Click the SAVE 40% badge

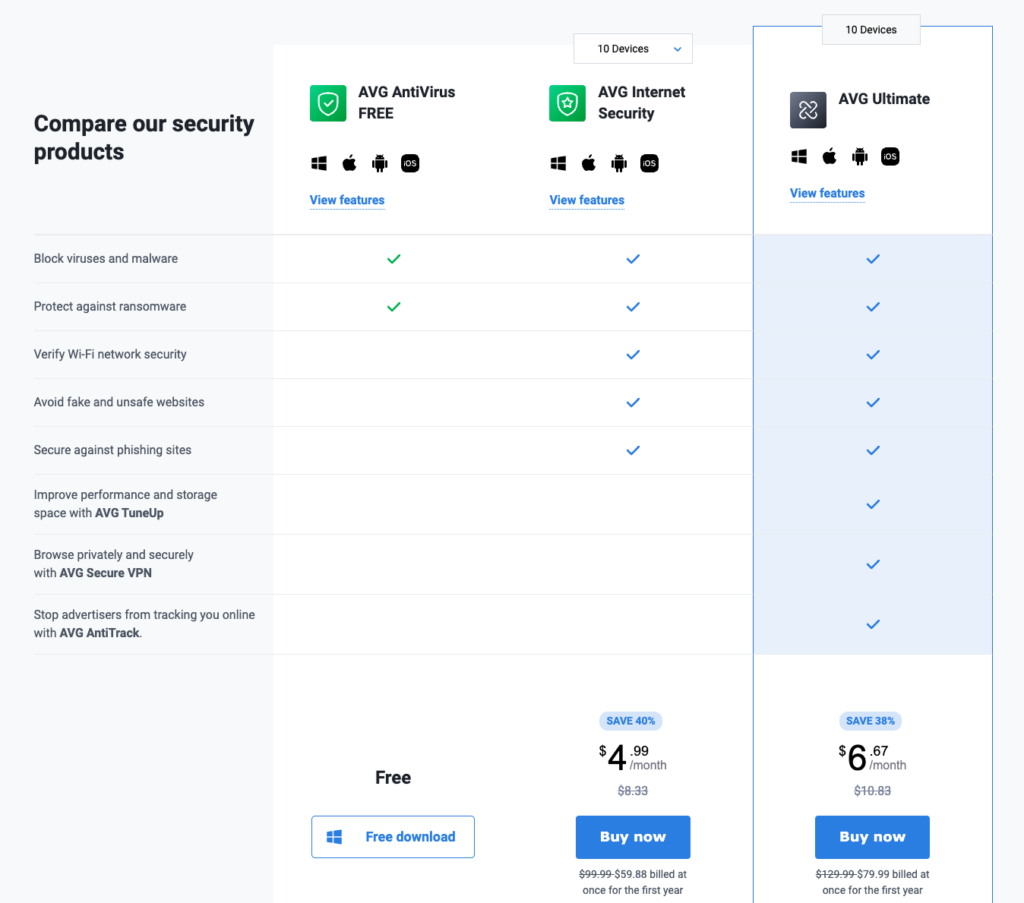coord(631,721)
